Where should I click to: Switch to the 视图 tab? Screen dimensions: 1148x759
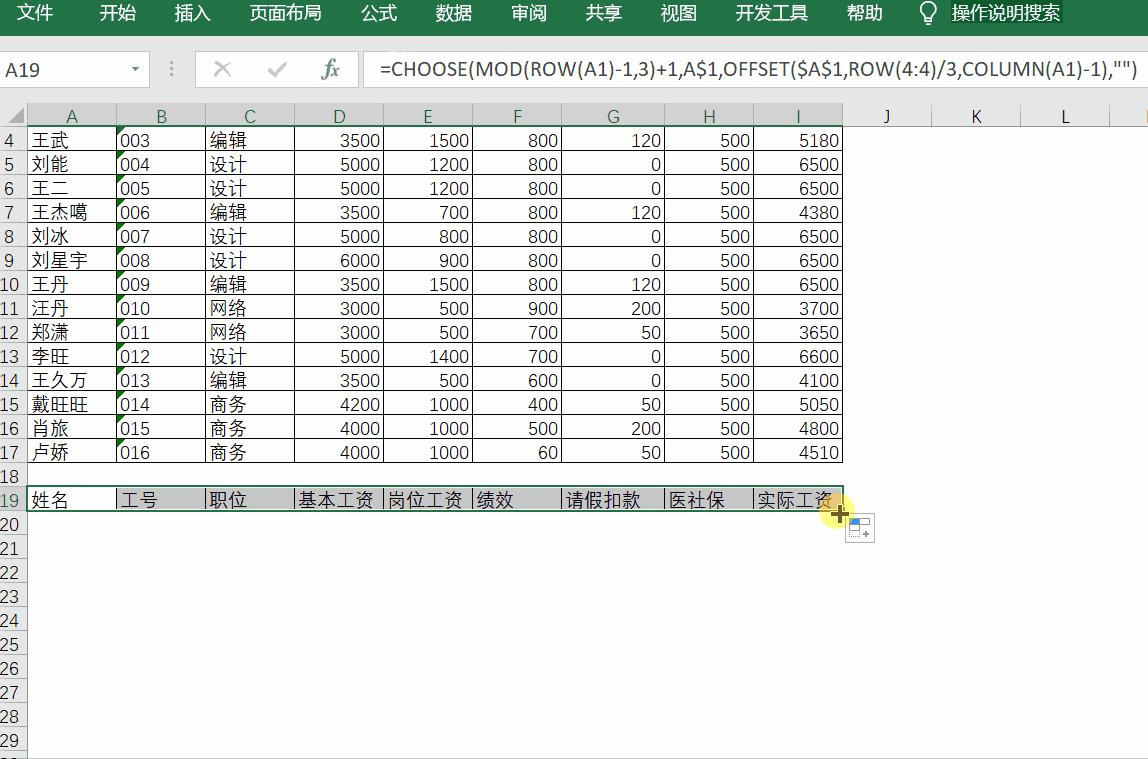[678, 14]
